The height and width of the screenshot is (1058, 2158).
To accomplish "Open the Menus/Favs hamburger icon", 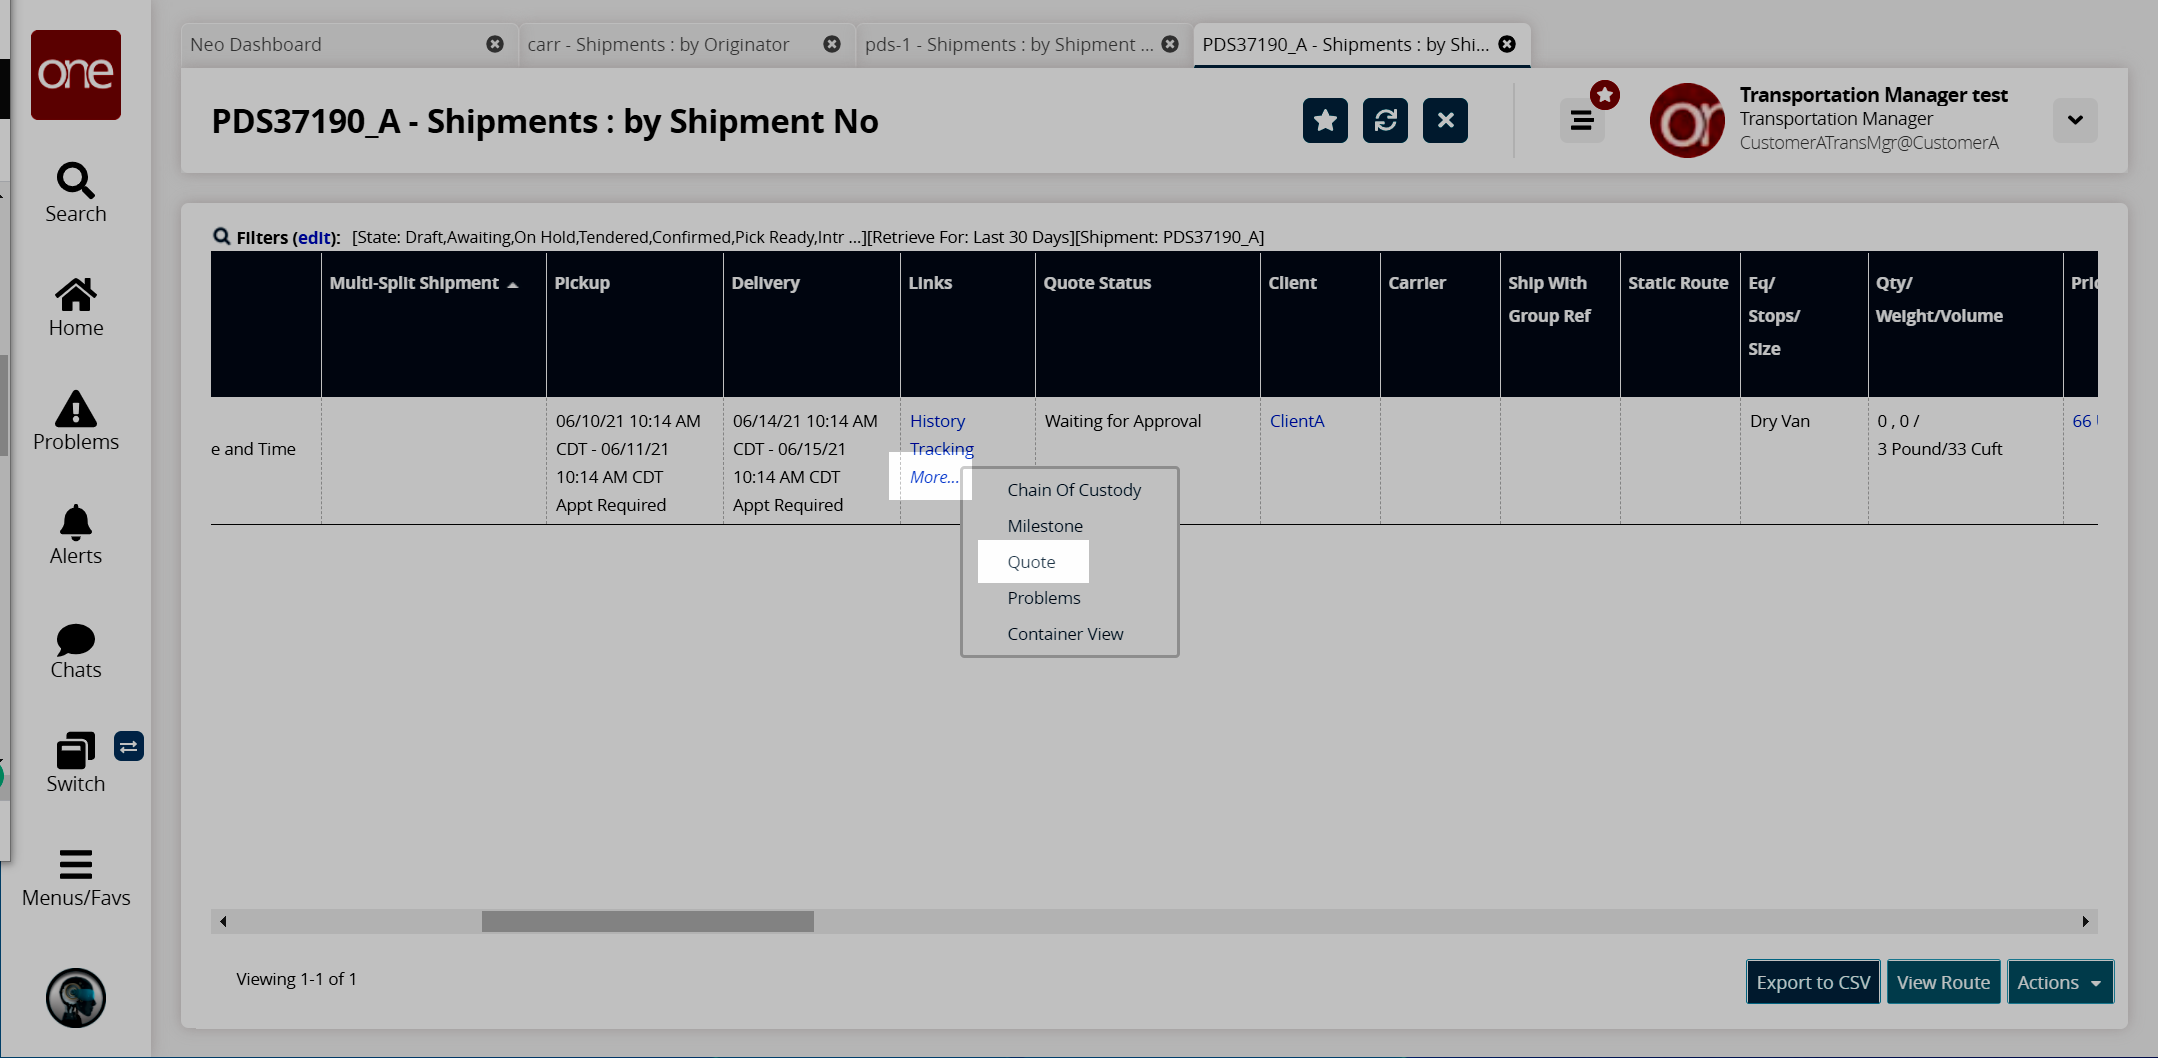I will tap(76, 864).
